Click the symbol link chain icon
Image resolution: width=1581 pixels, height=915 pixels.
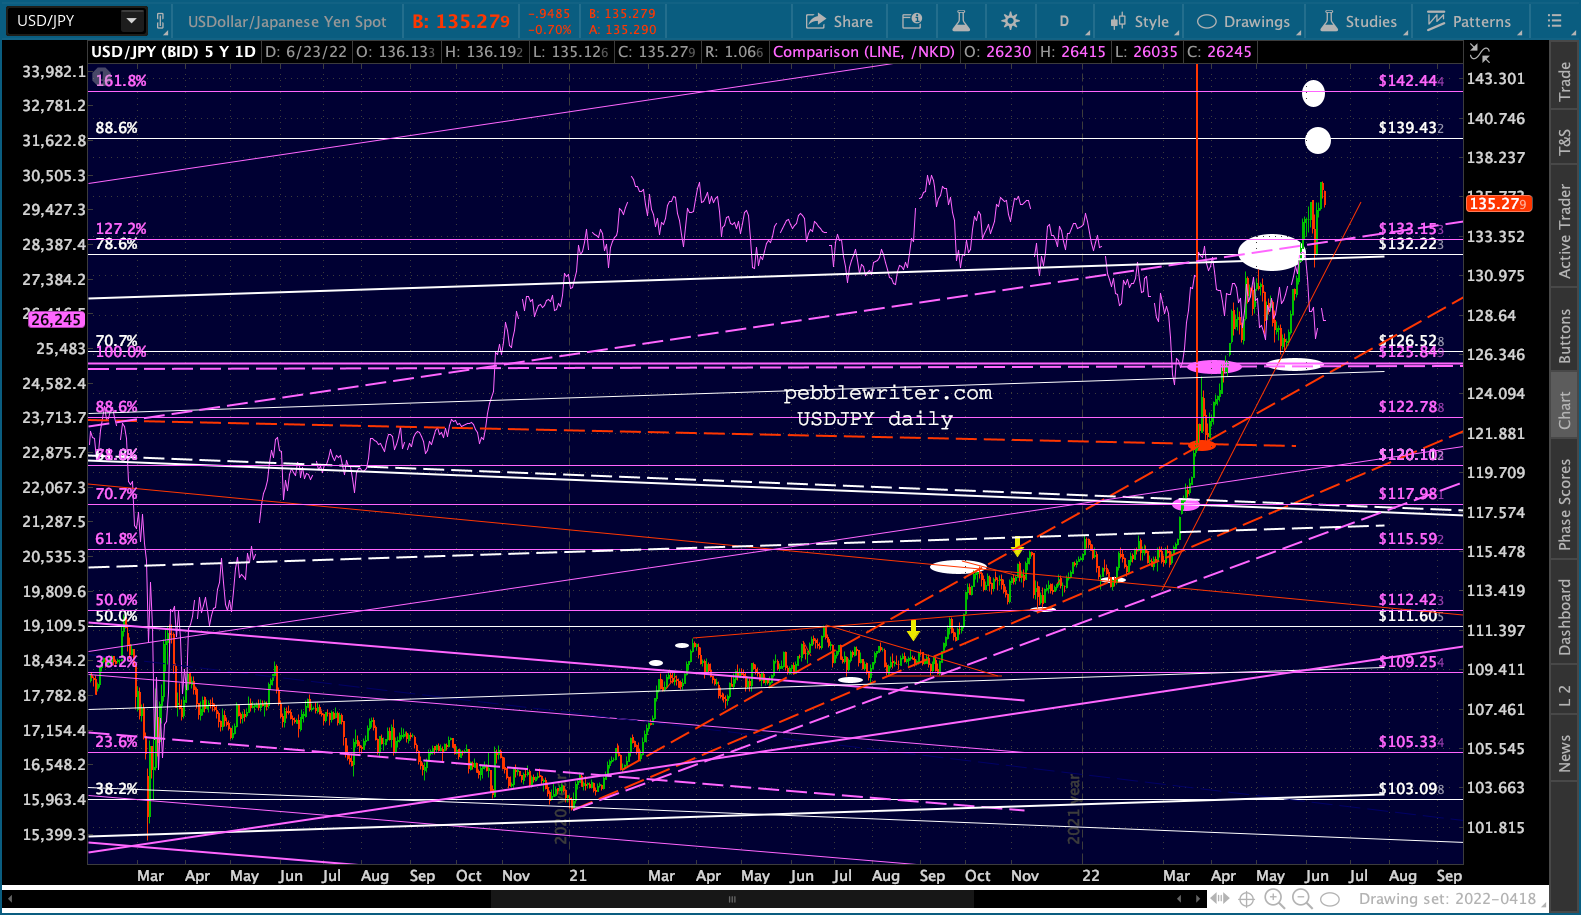coord(160,20)
